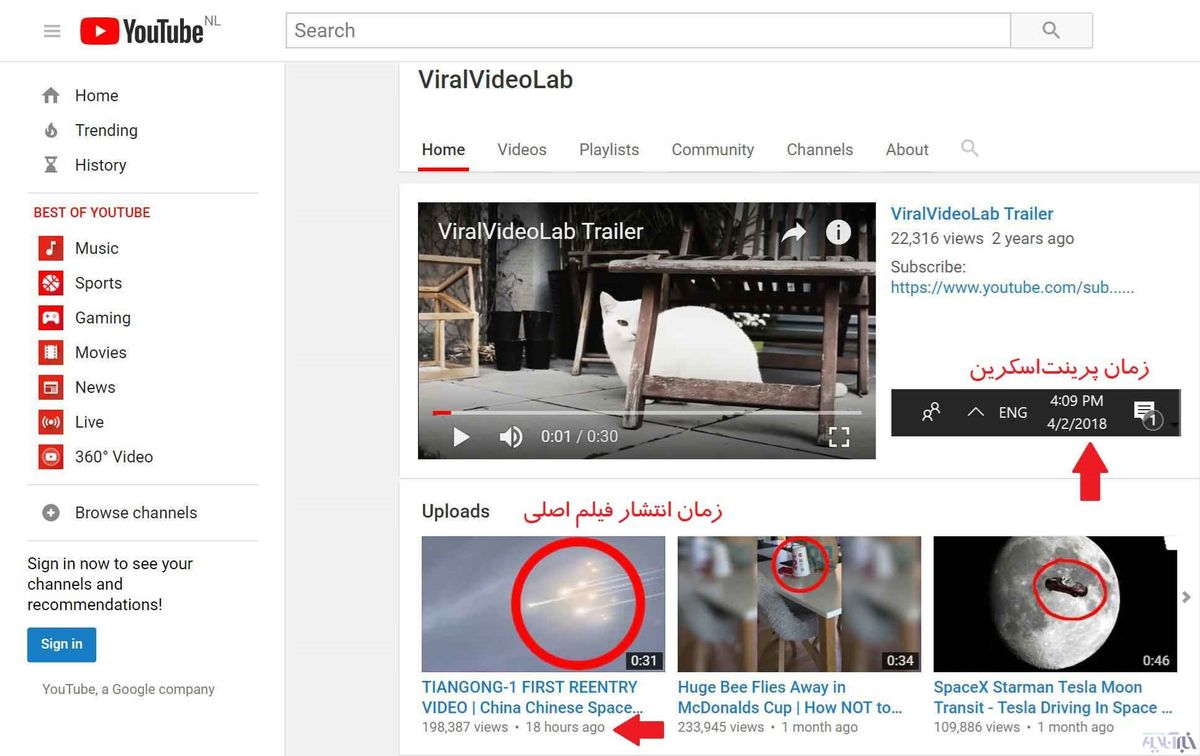Open 360° Video under Best of YouTube
Viewport: 1200px width, 756px height.
(x=114, y=457)
